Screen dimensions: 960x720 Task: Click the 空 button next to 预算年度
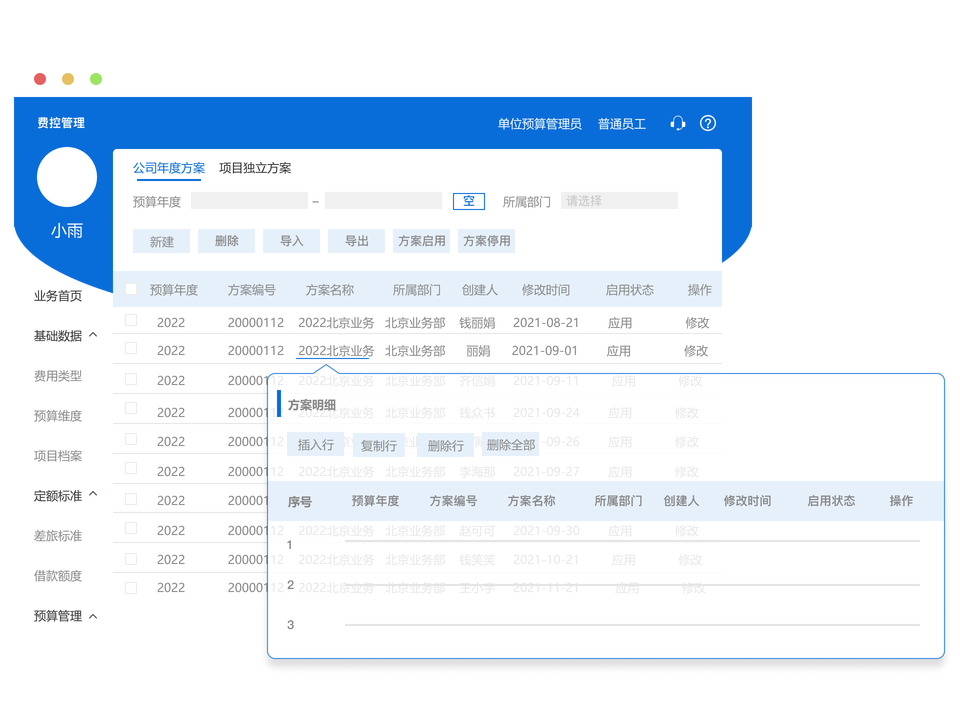(x=468, y=200)
